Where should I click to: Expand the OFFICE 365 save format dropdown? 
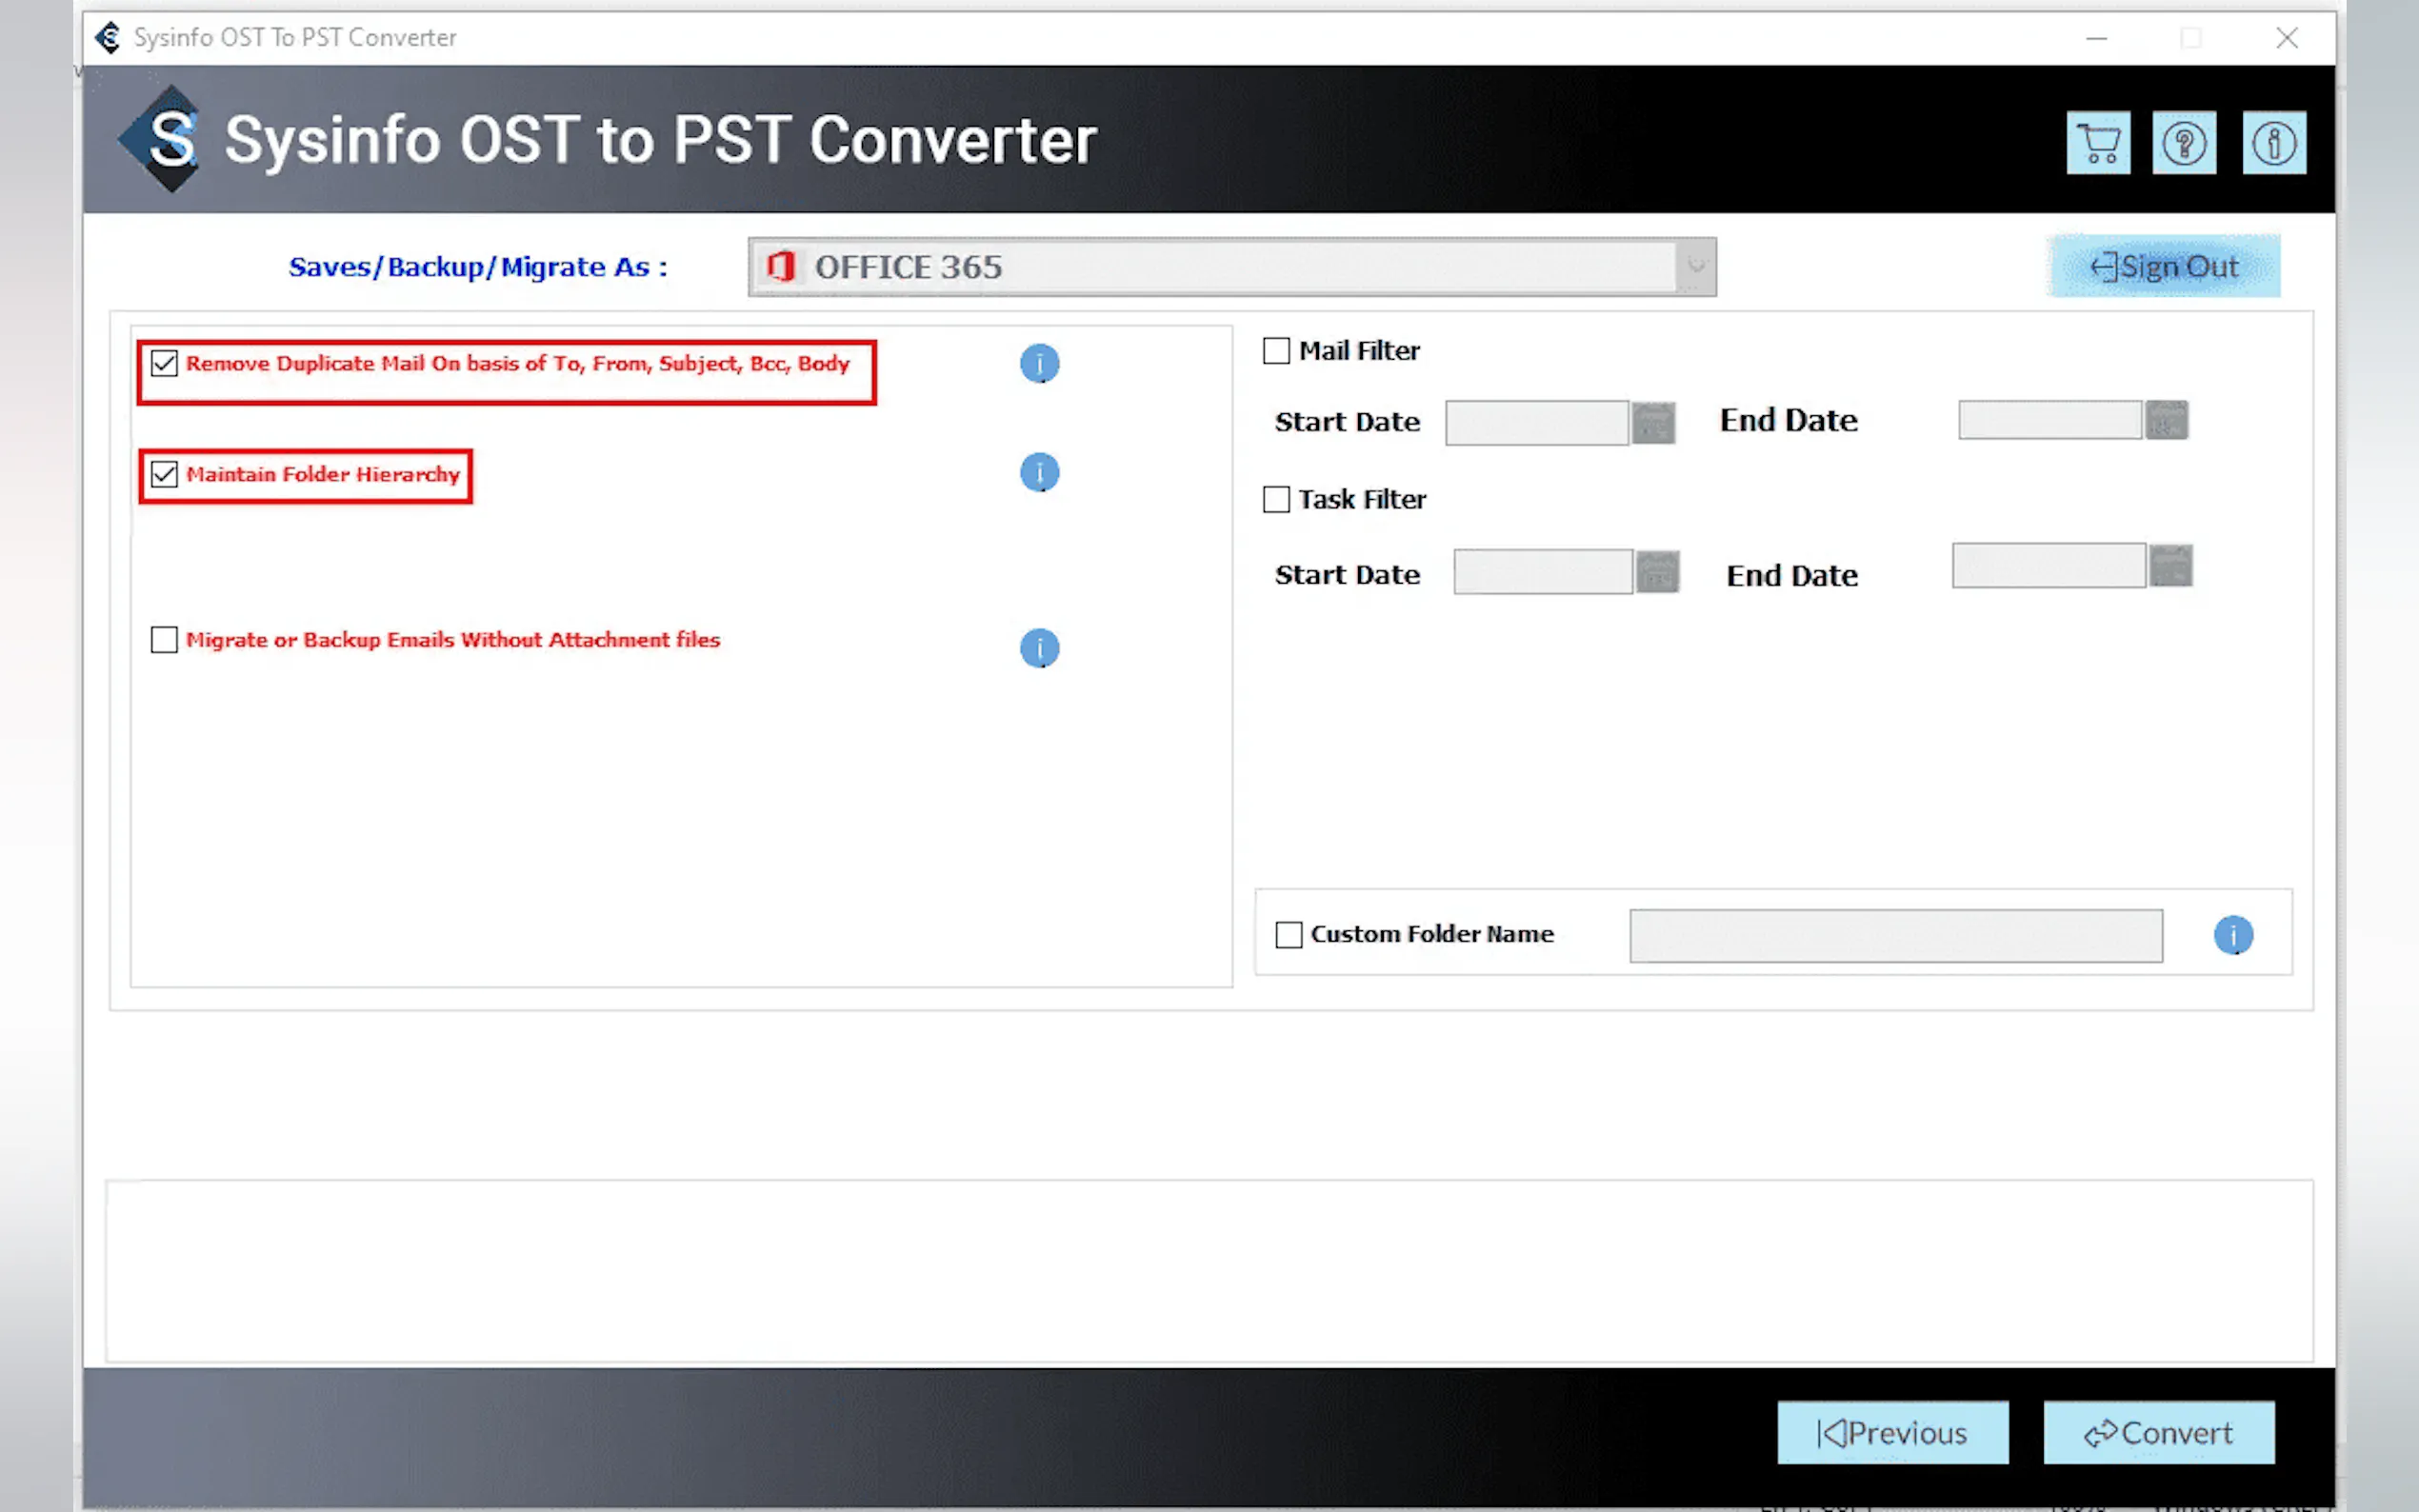[1695, 267]
